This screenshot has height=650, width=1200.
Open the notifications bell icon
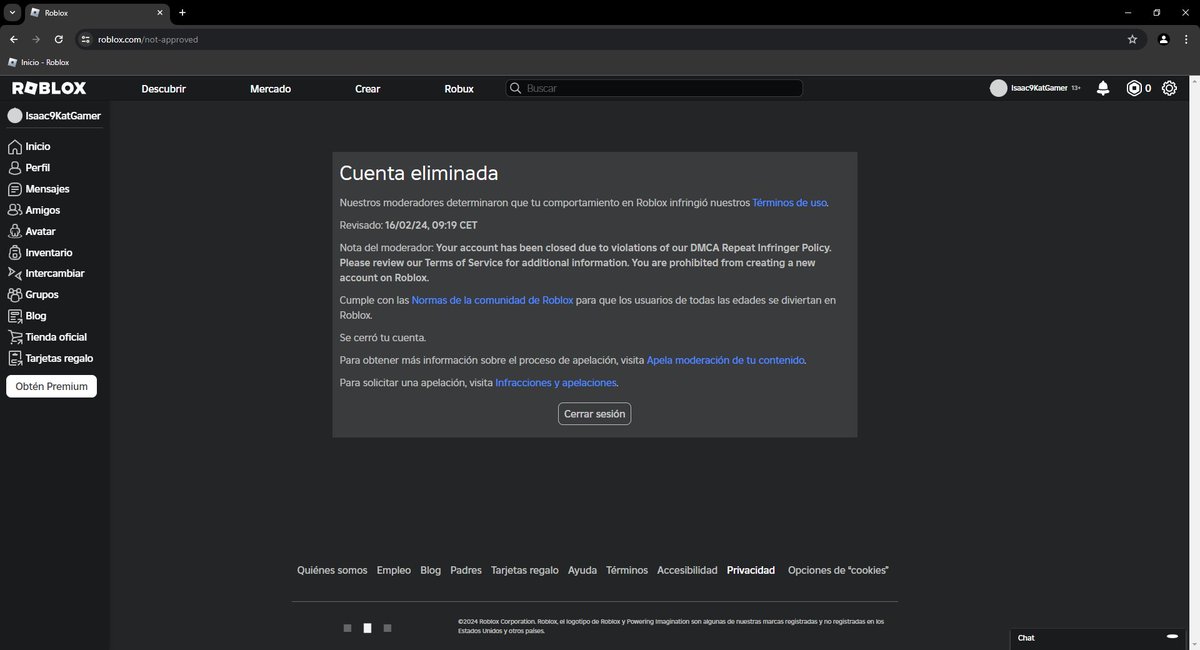[1103, 88]
